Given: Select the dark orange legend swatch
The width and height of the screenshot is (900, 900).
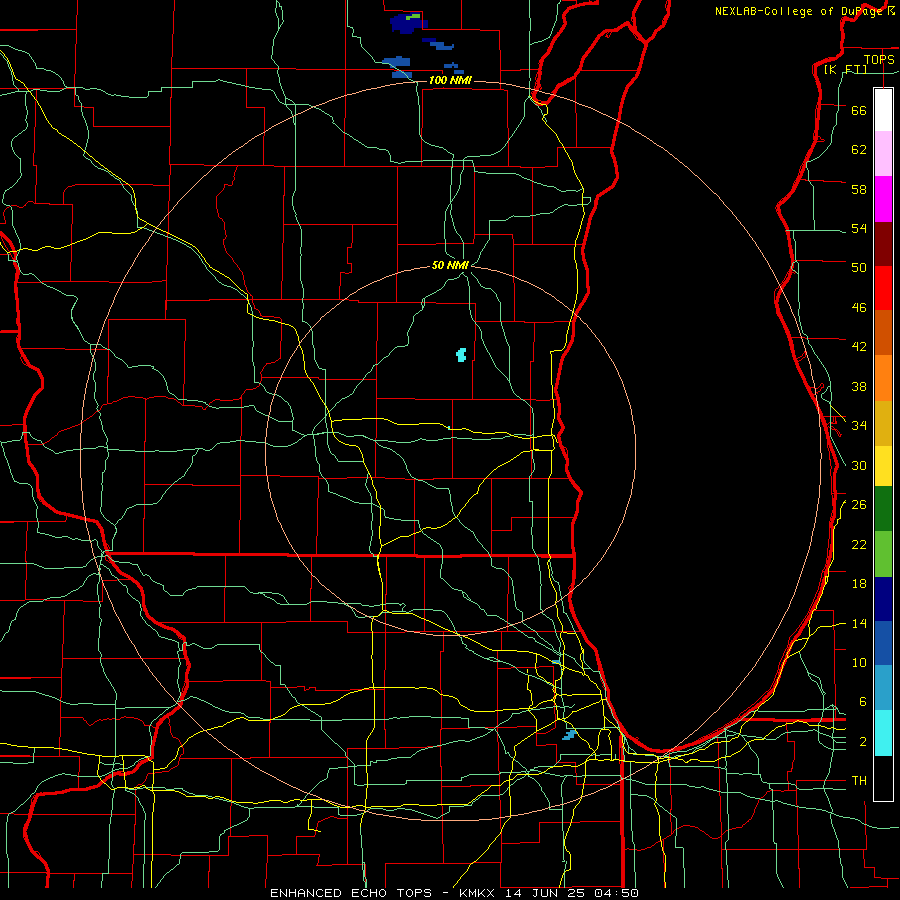Looking at the screenshot, I should 883,333.
